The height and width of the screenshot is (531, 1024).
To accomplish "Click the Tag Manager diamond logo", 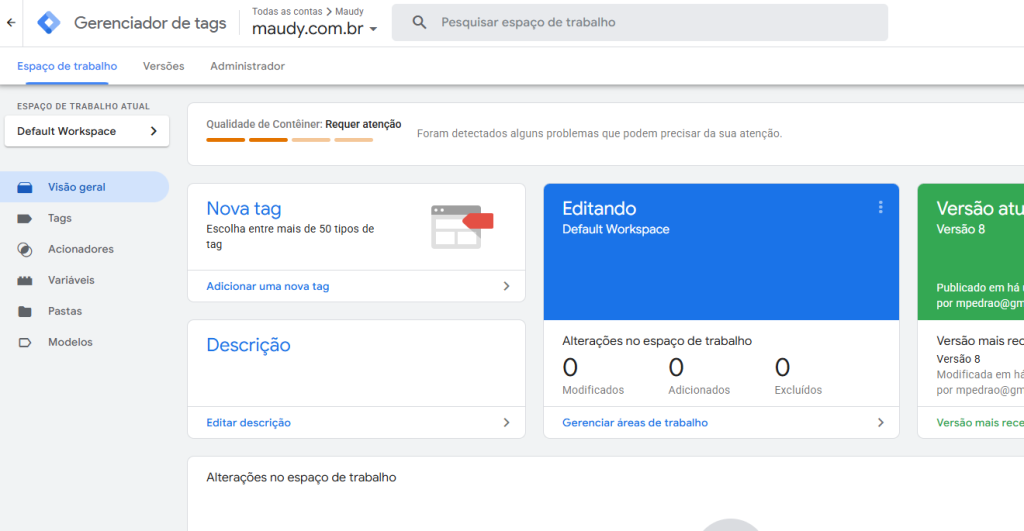I will [x=48, y=22].
